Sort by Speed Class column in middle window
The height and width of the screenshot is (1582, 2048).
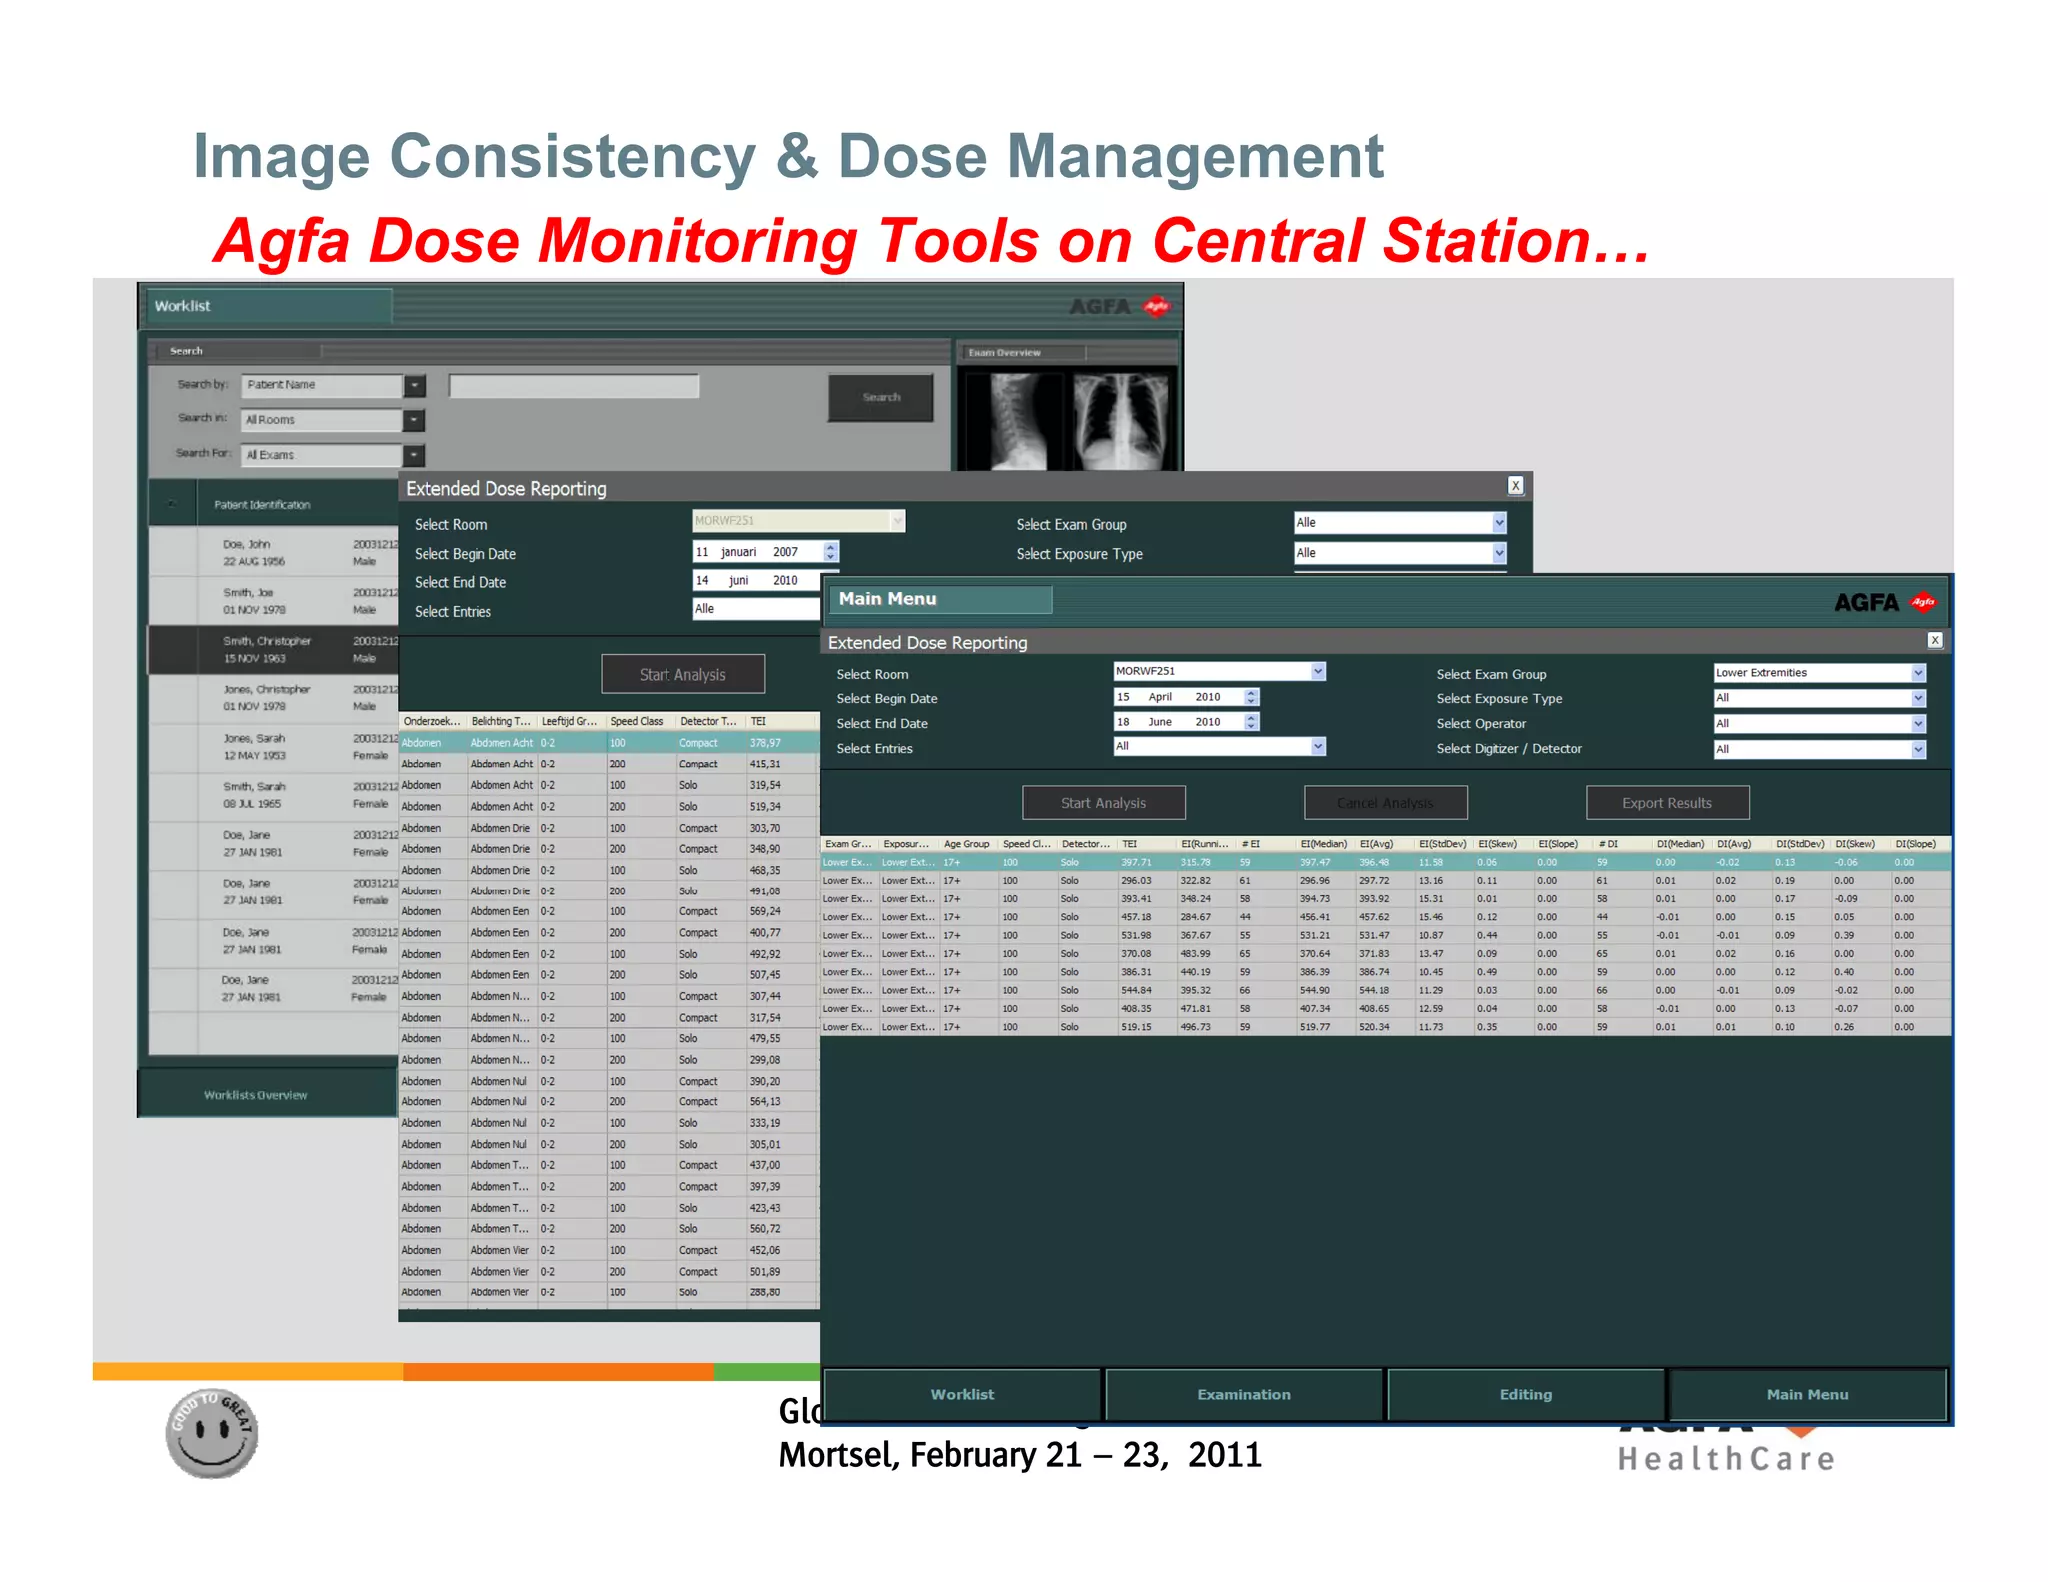pos(638,721)
